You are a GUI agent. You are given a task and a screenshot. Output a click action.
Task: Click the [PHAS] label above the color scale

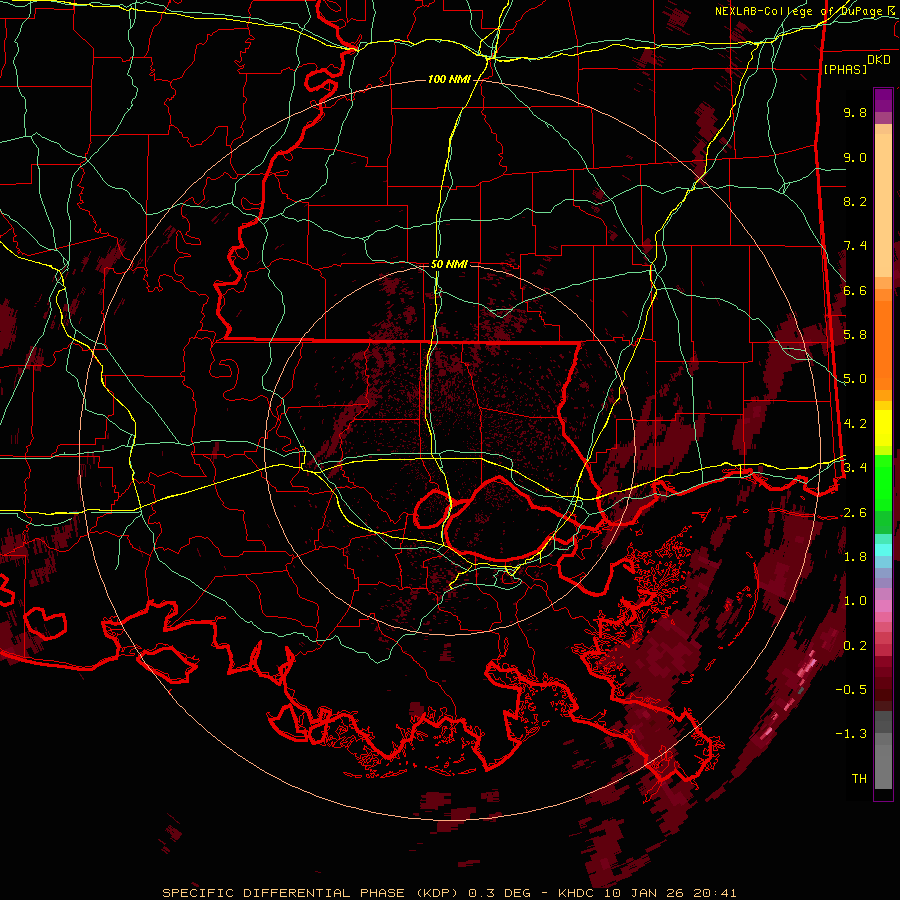[x=845, y=69]
